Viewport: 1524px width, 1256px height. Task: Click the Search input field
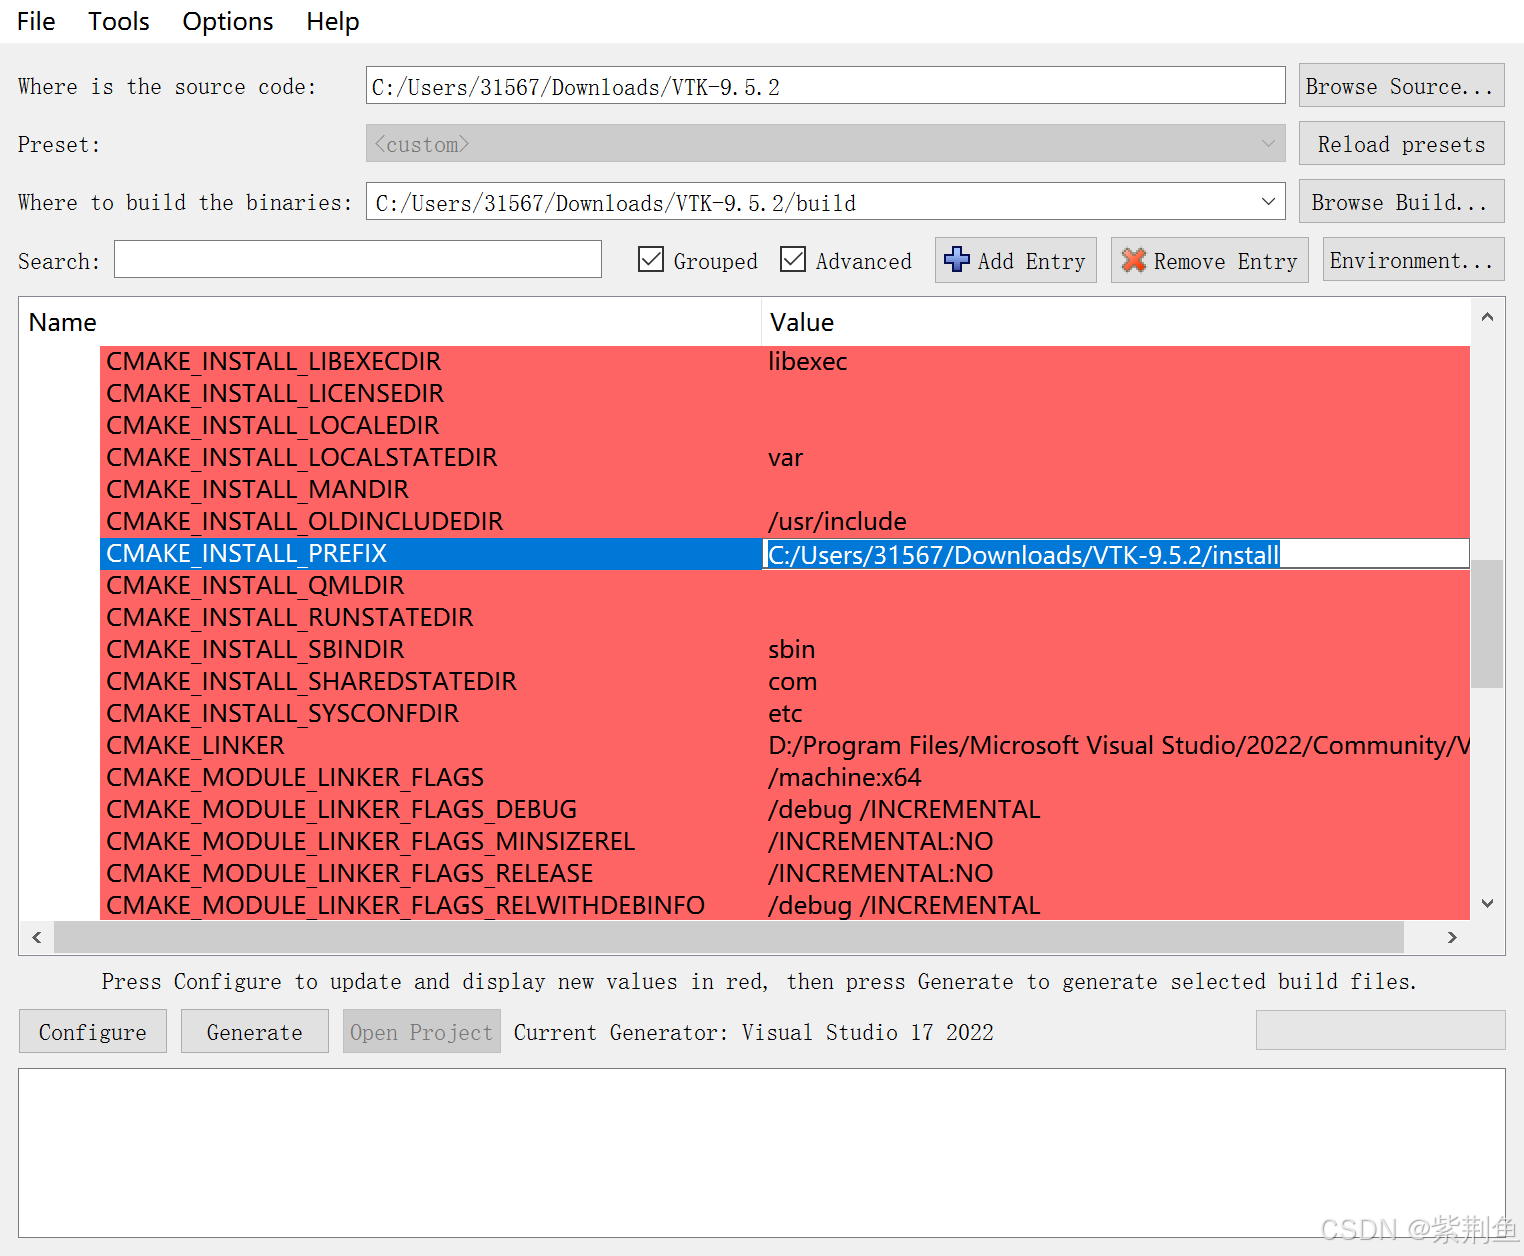click(358, 260)
